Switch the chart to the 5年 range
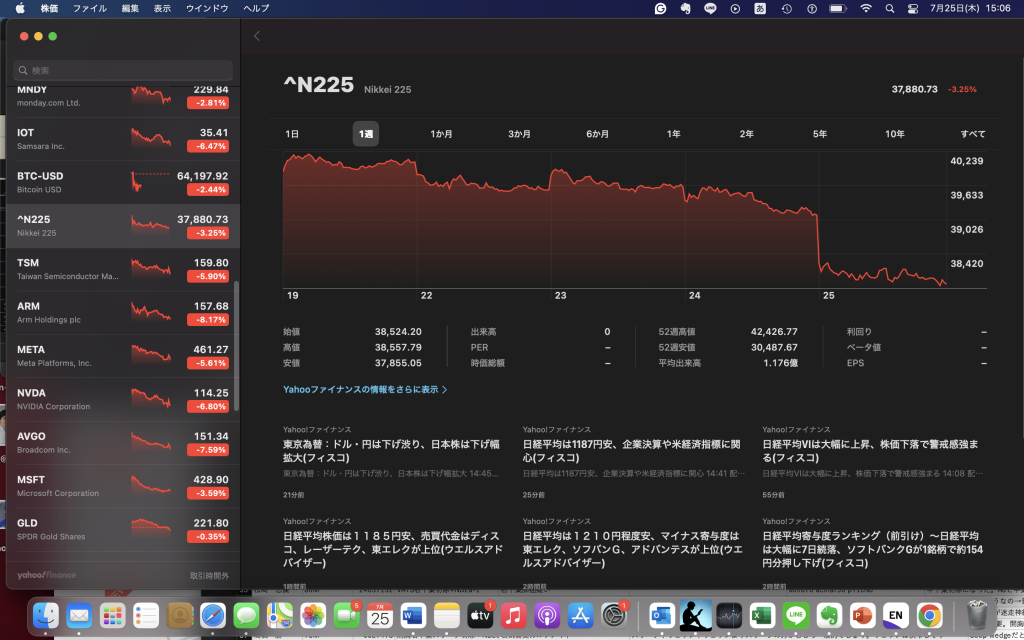 (x=820, y=134)
